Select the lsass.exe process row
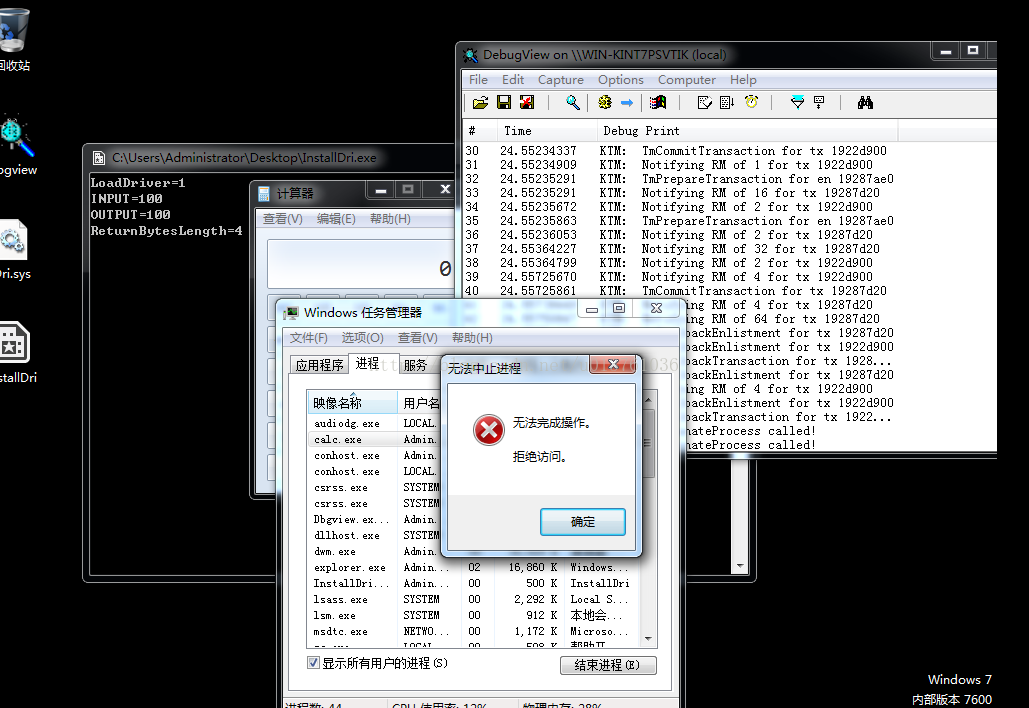This screenshot has height=708, width=1029. point(472,599)
